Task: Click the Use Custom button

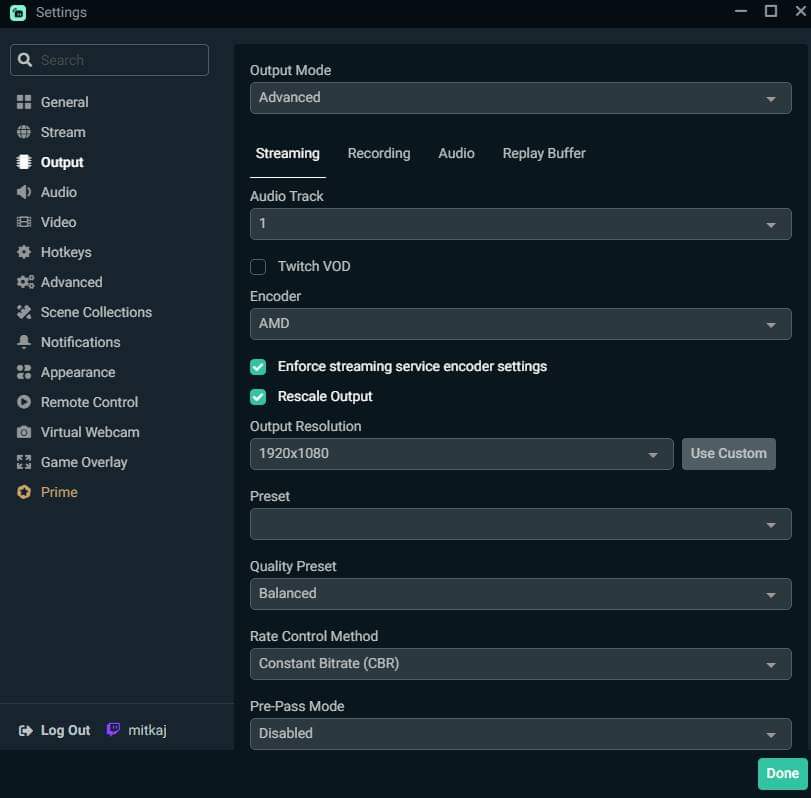Action: tap(728, 454)
